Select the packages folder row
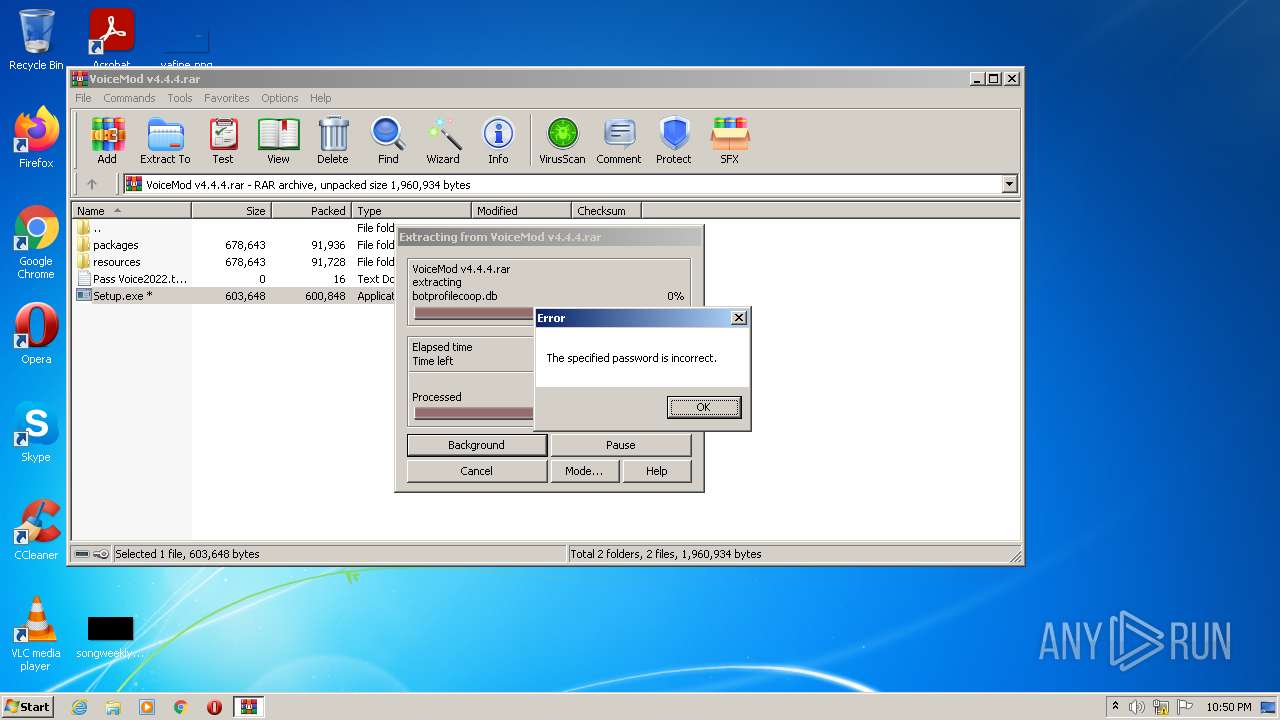Viewport: 1280px width, 720px height. tap(235, 245)
